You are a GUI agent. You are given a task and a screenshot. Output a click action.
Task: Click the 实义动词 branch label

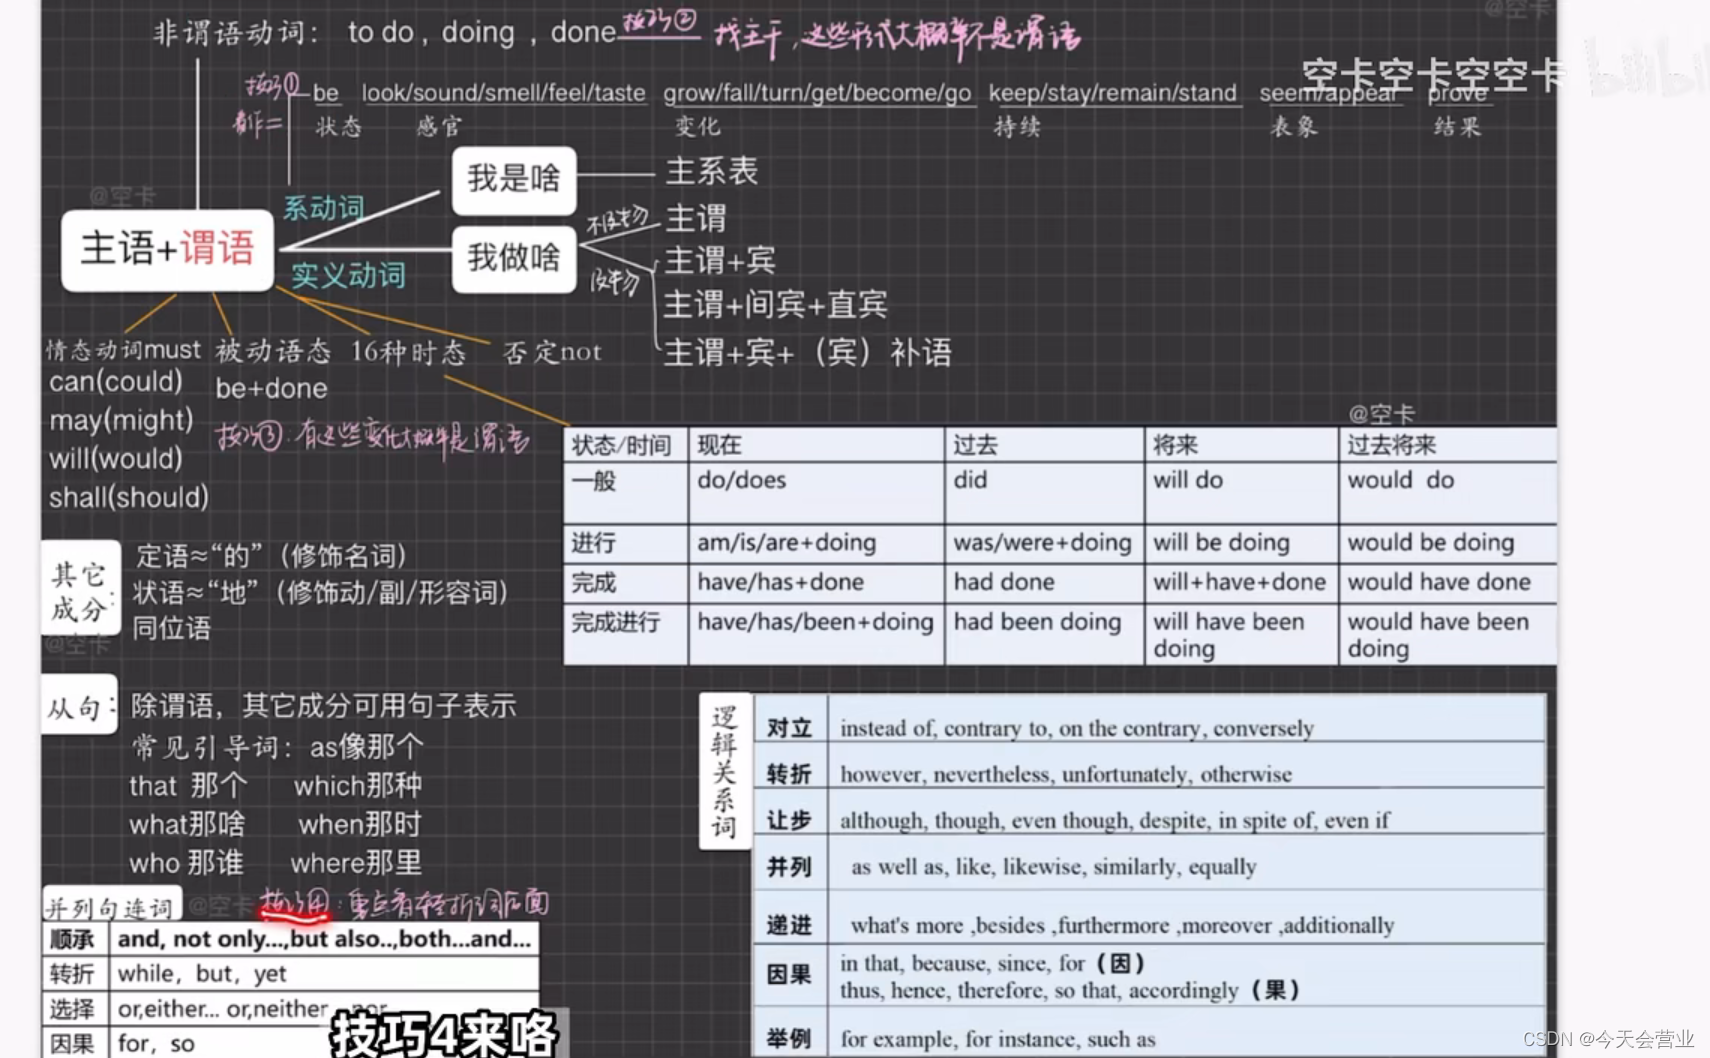(348, 275)
